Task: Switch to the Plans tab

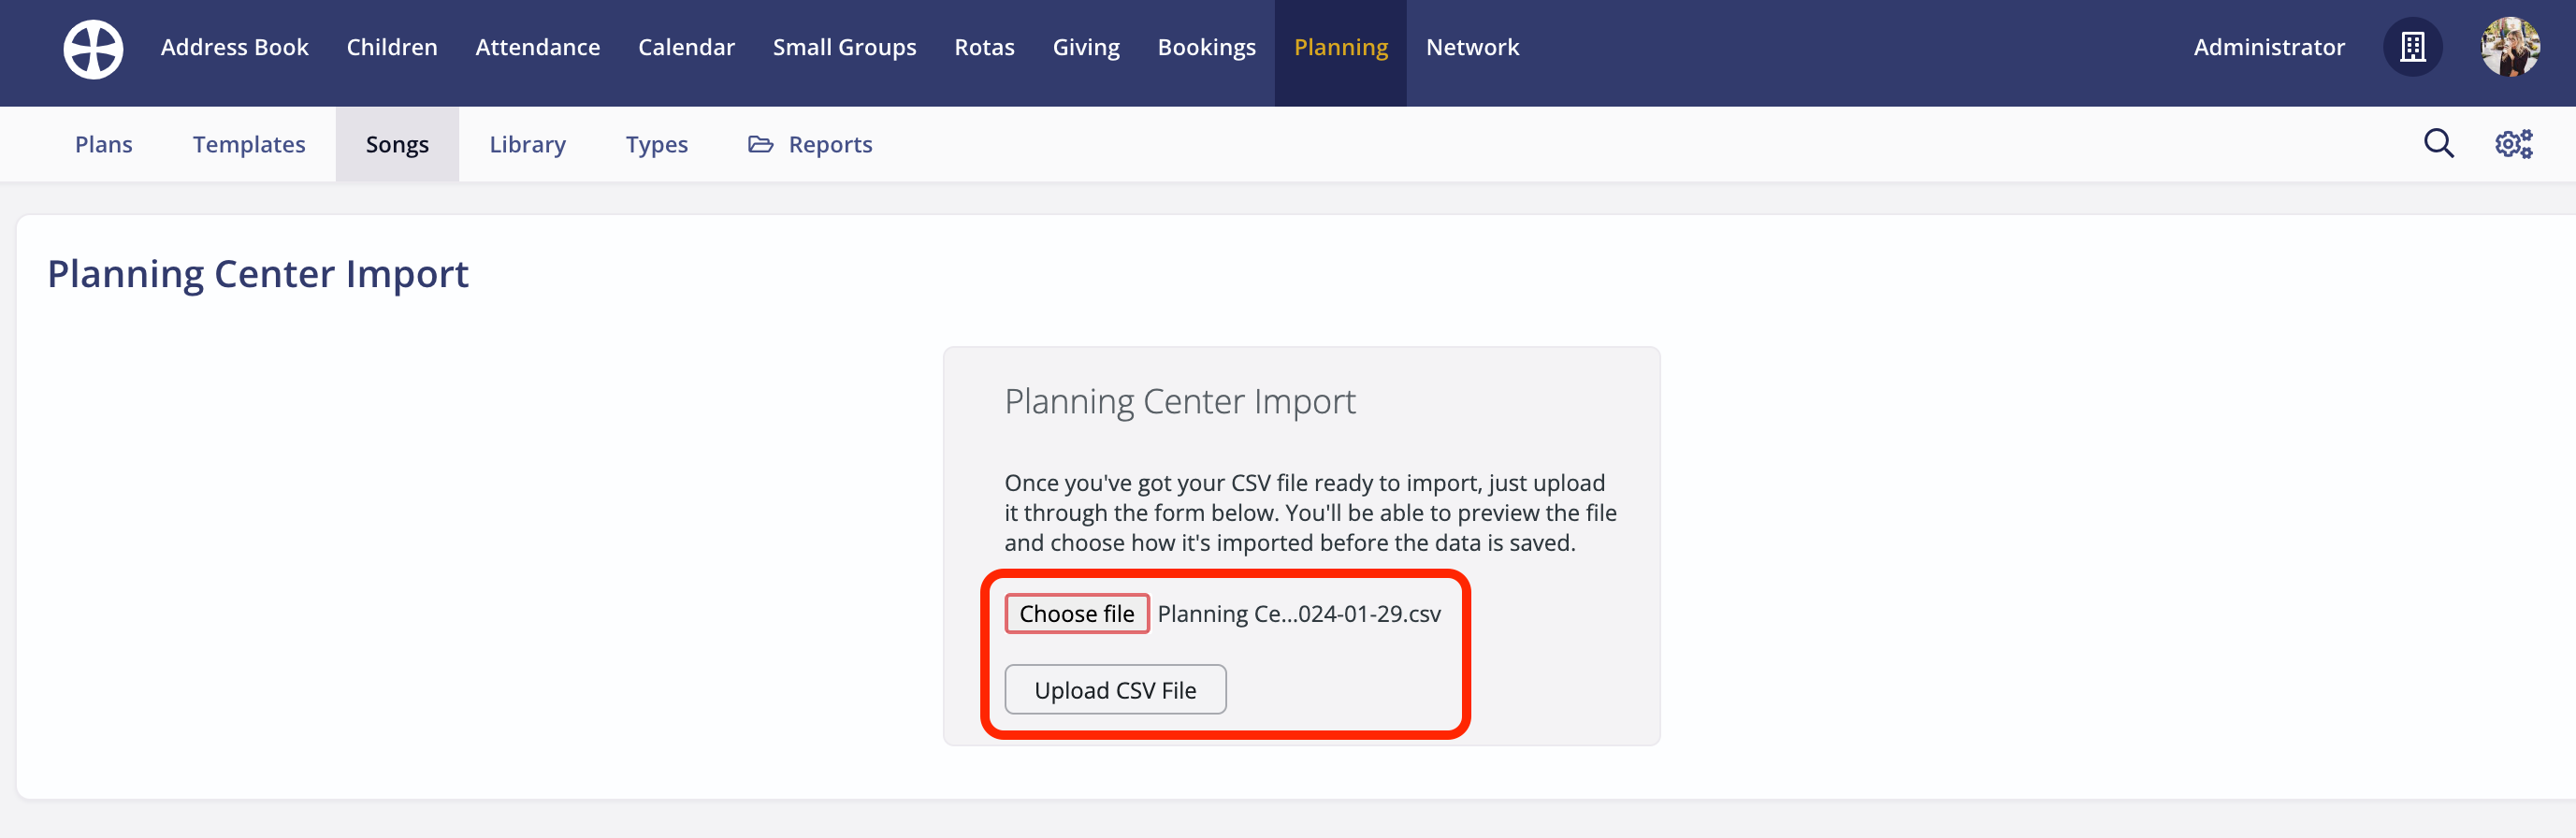Action: pos(104,144)
